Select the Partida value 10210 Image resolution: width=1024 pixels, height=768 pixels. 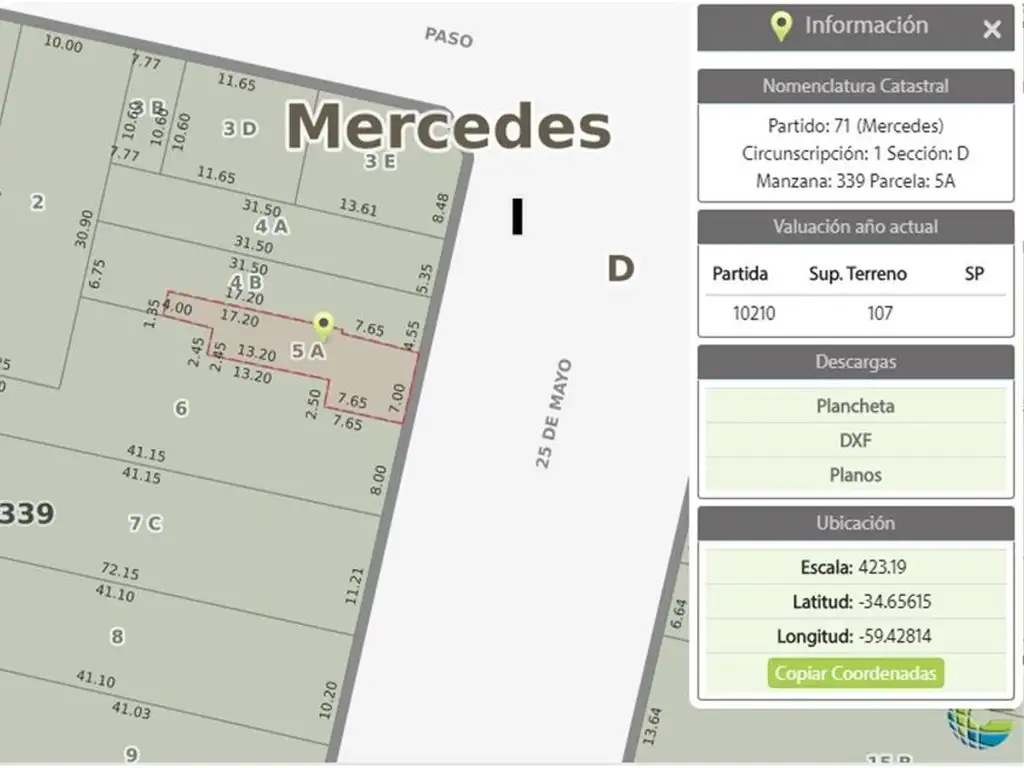click(x=753, y=313)
